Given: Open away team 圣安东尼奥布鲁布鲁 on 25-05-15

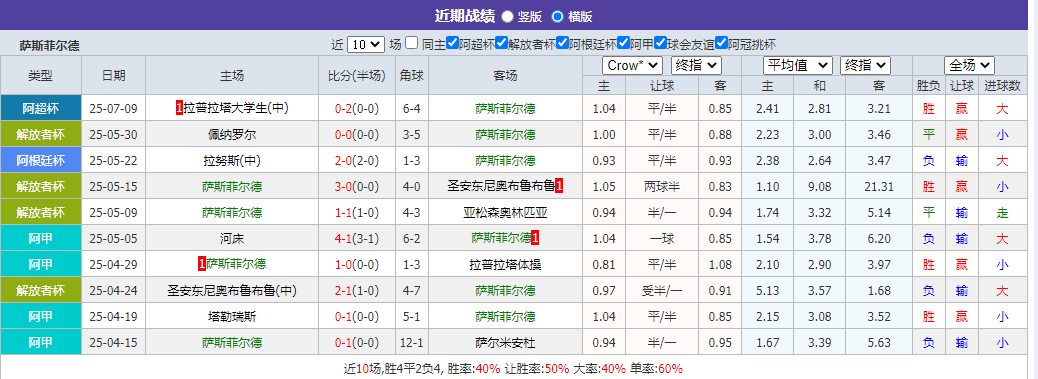Looking at the screenshot, I should (501, 187).
